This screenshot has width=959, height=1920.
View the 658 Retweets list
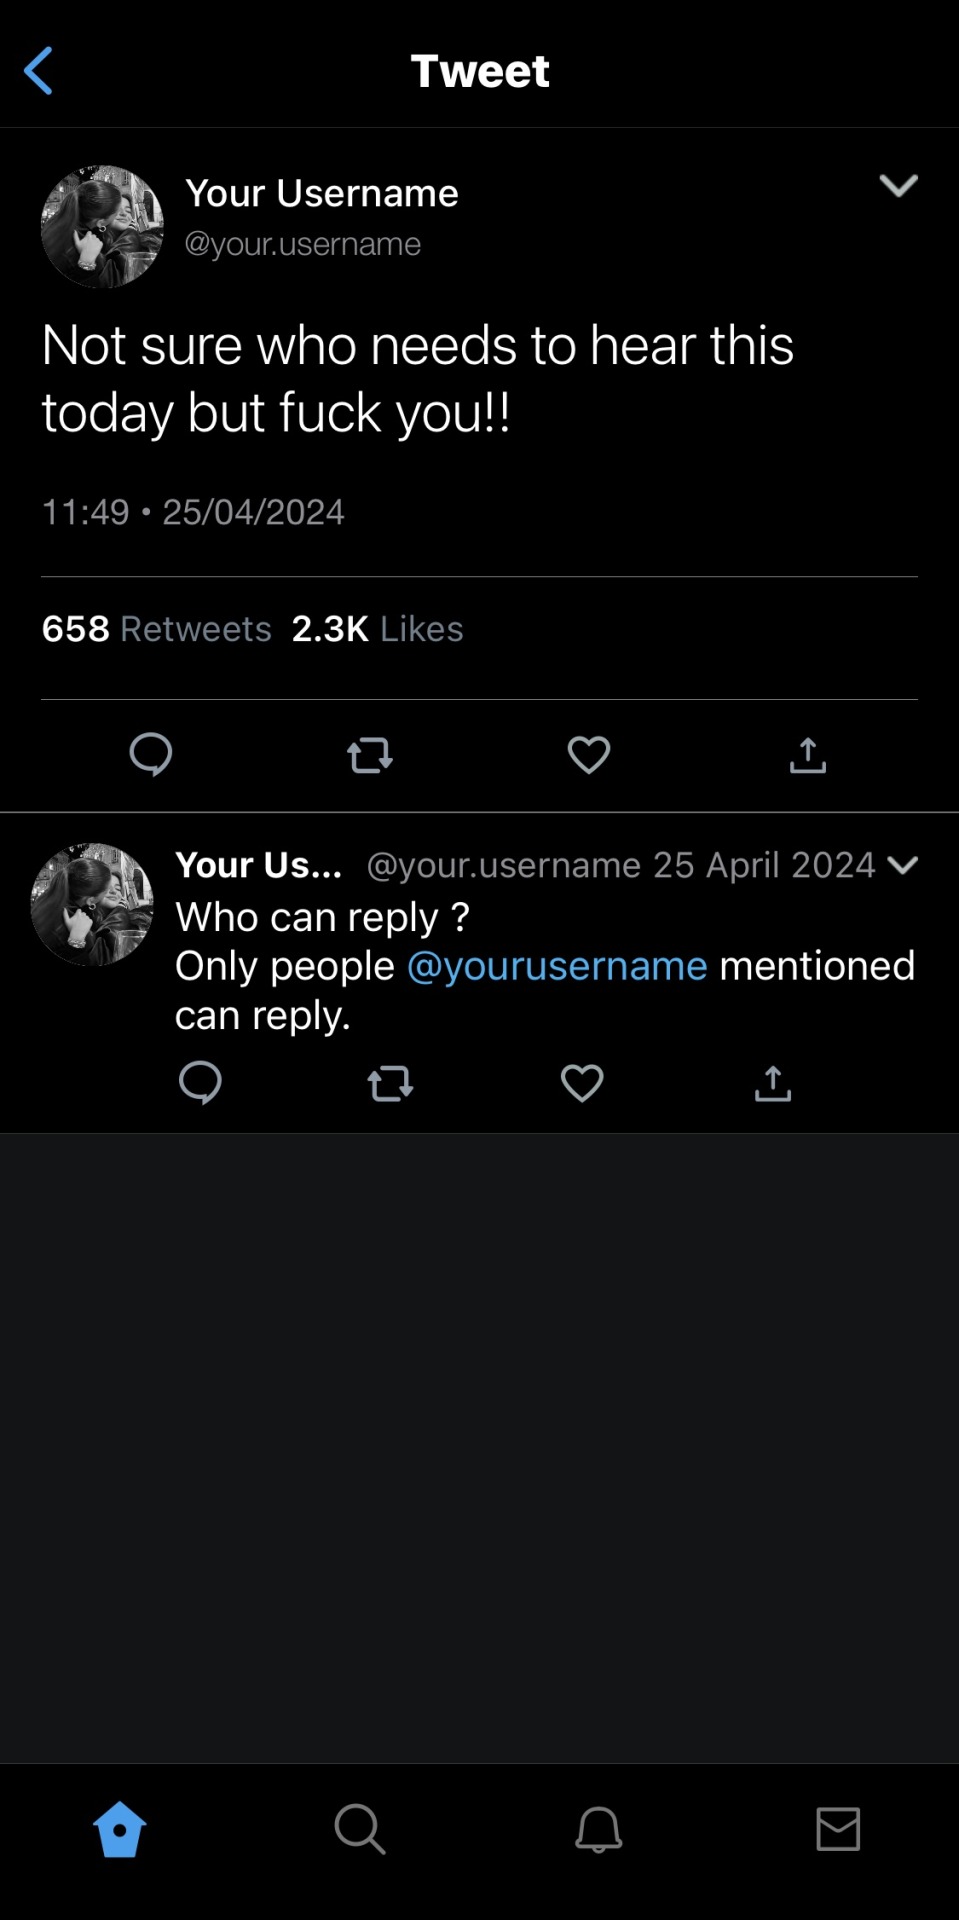(x=157, y=629)
